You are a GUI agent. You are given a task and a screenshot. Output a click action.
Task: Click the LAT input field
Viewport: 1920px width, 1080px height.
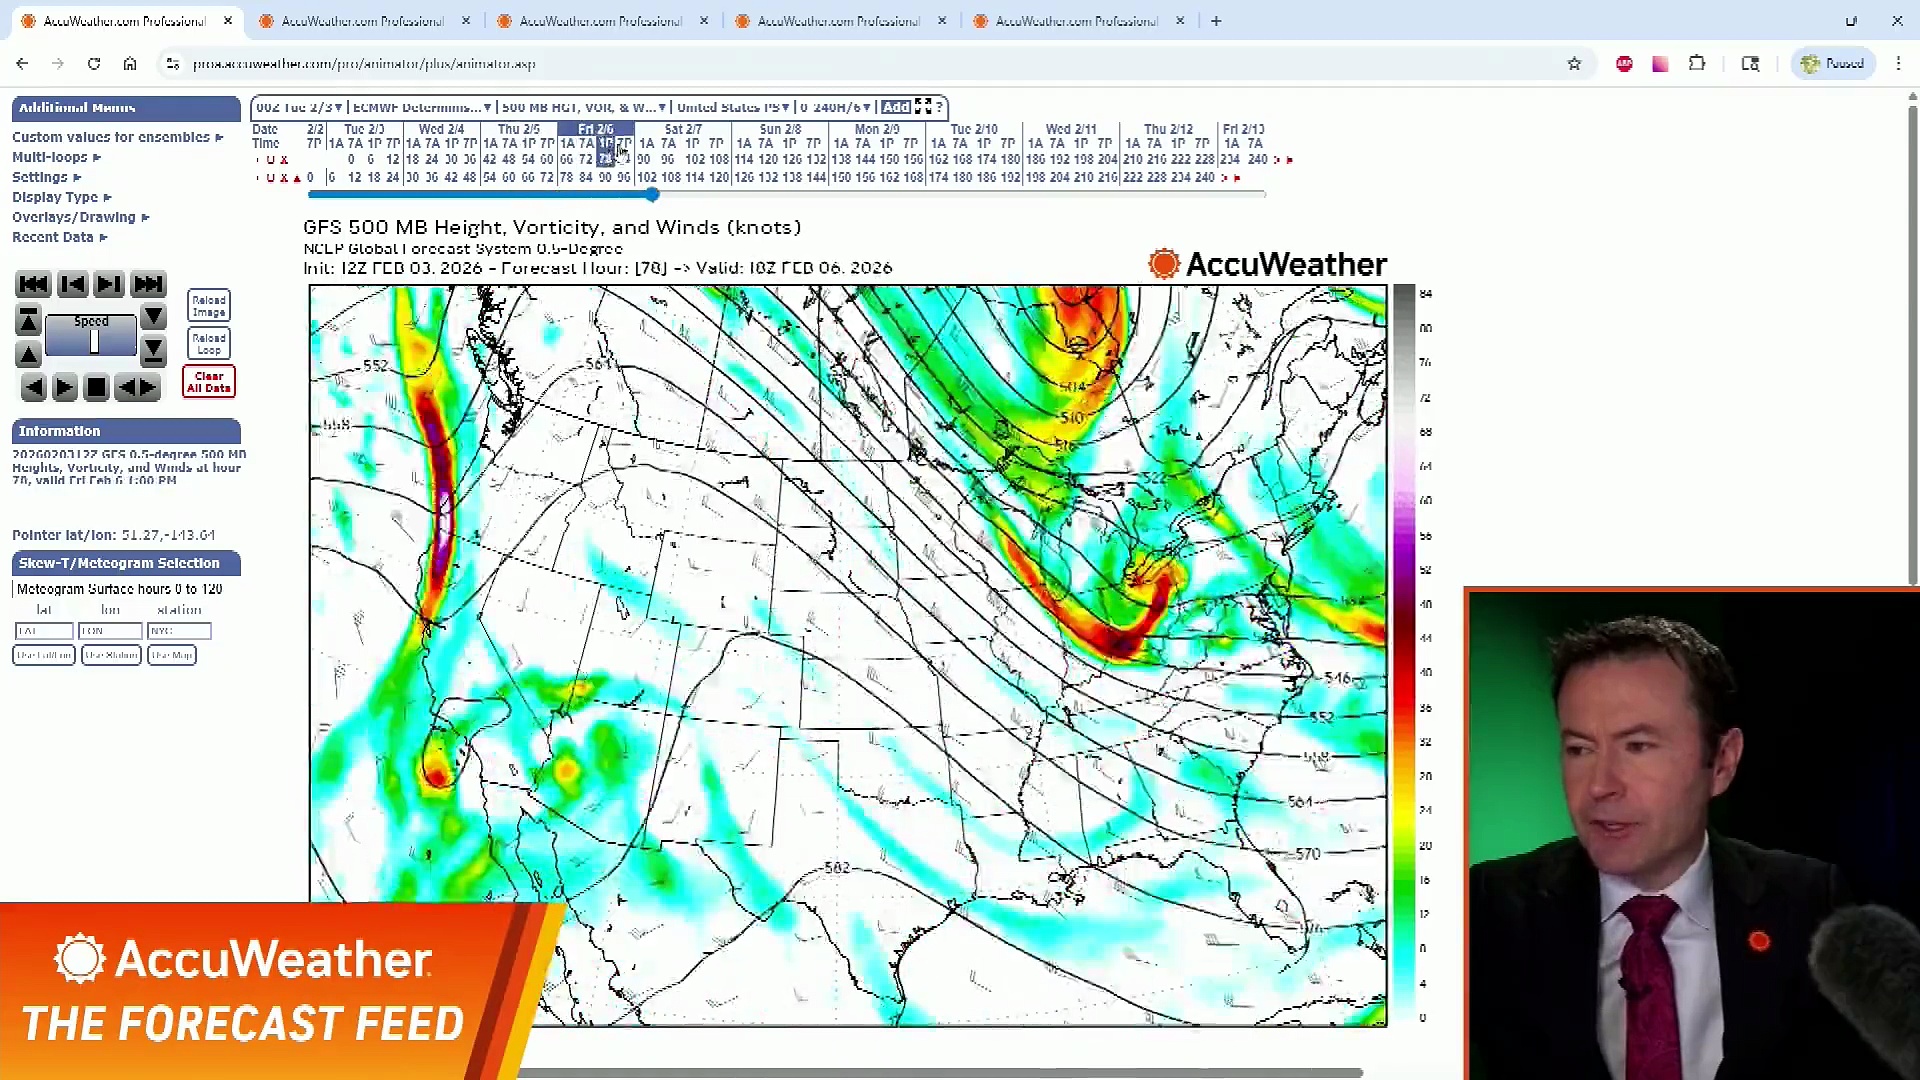click(x=44, y=631)
